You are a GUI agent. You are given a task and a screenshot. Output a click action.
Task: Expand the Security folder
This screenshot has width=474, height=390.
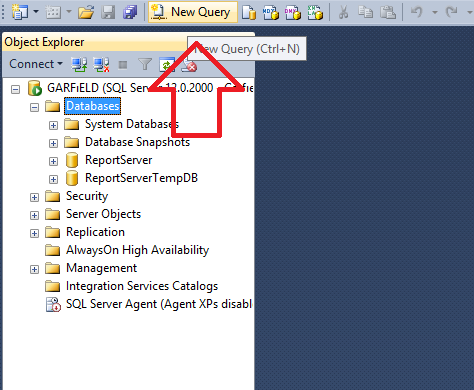click(x=34, y=197)
